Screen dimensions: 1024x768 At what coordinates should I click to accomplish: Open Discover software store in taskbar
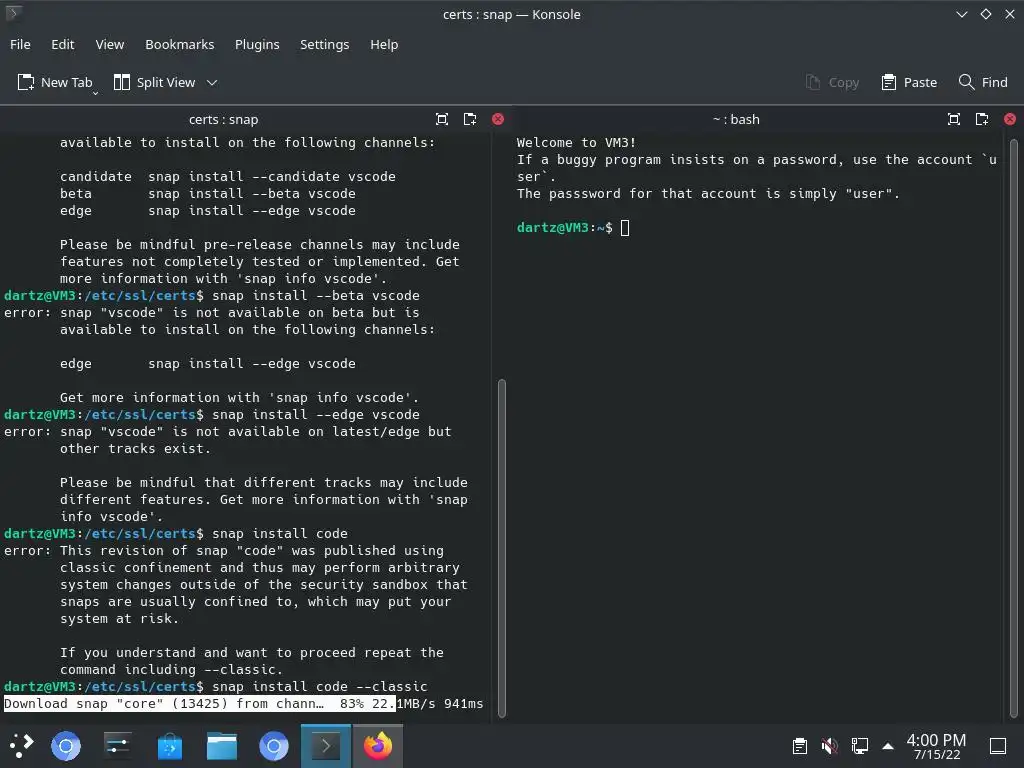[170, 746]
